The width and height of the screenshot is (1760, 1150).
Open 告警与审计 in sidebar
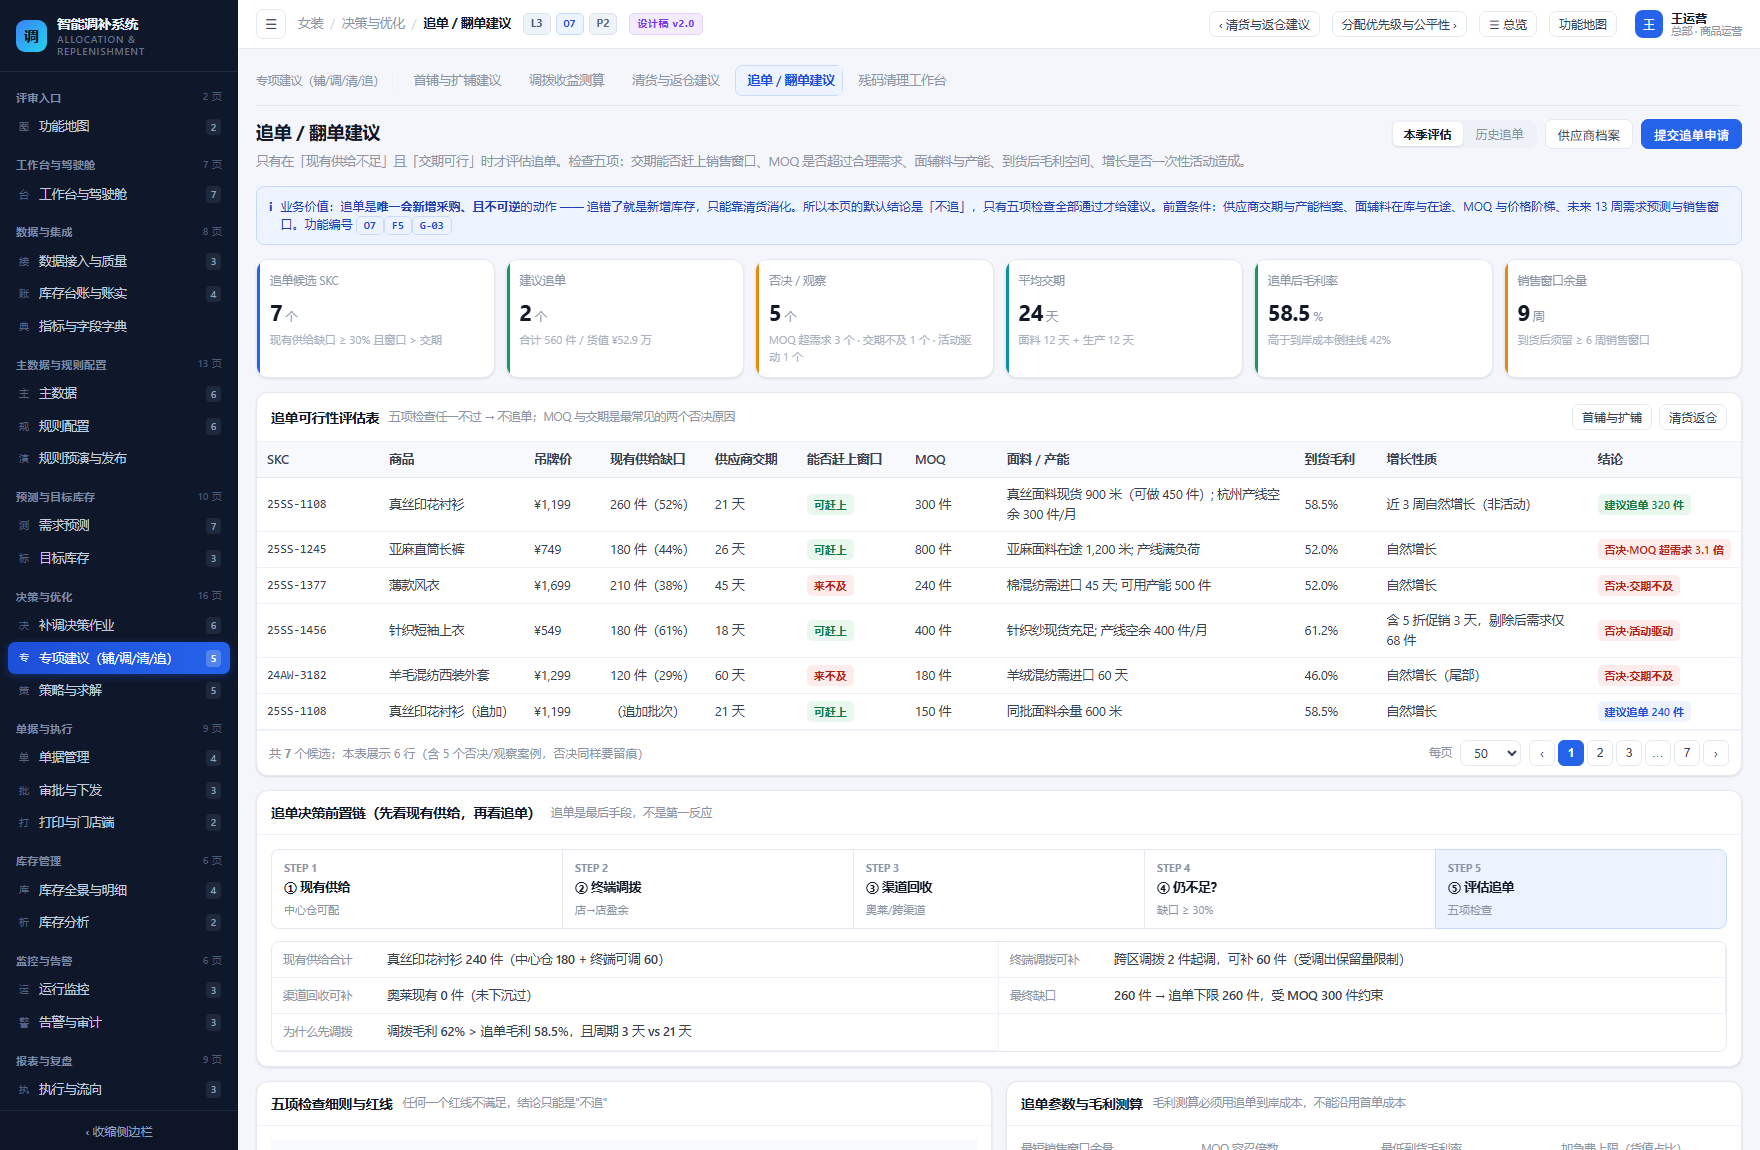(x=119, y=1023)
